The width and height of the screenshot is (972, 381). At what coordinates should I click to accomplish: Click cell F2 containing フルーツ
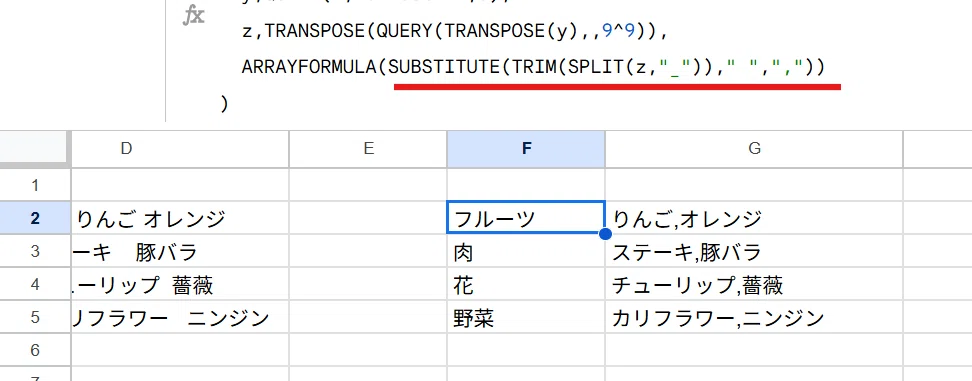point(526,218)
